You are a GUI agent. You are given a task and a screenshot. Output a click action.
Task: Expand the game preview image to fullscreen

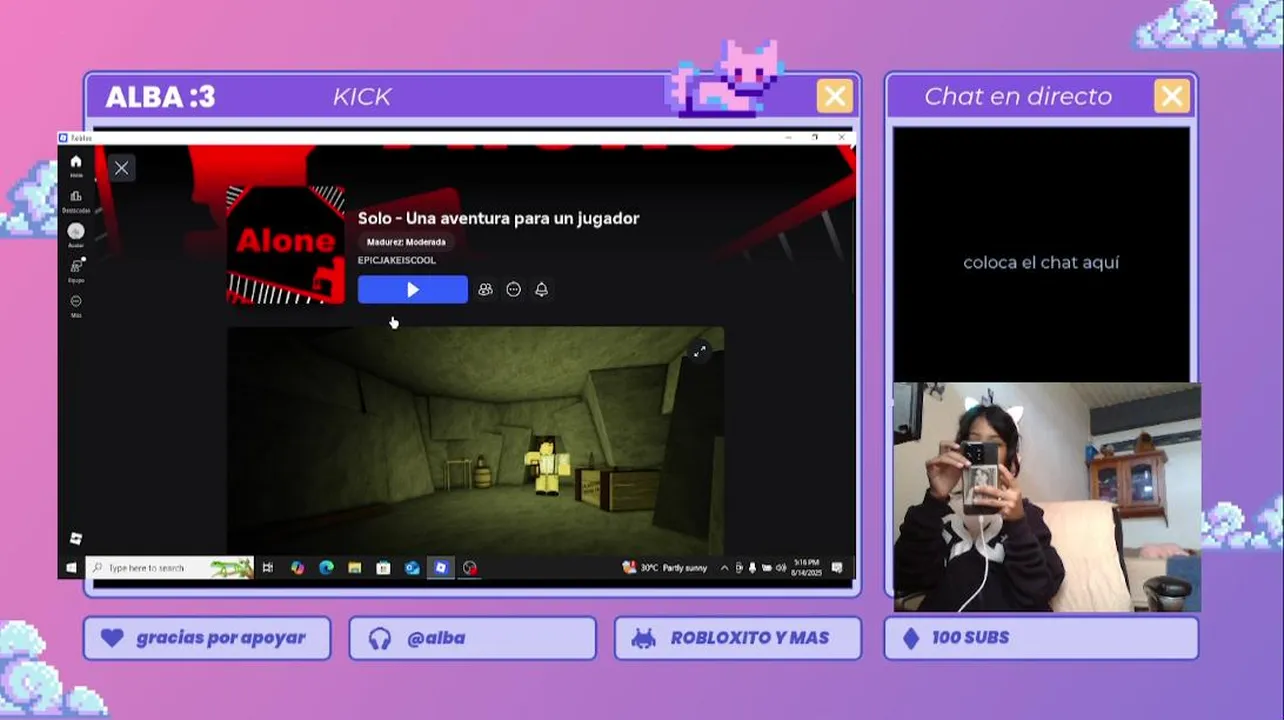point(700,350)
